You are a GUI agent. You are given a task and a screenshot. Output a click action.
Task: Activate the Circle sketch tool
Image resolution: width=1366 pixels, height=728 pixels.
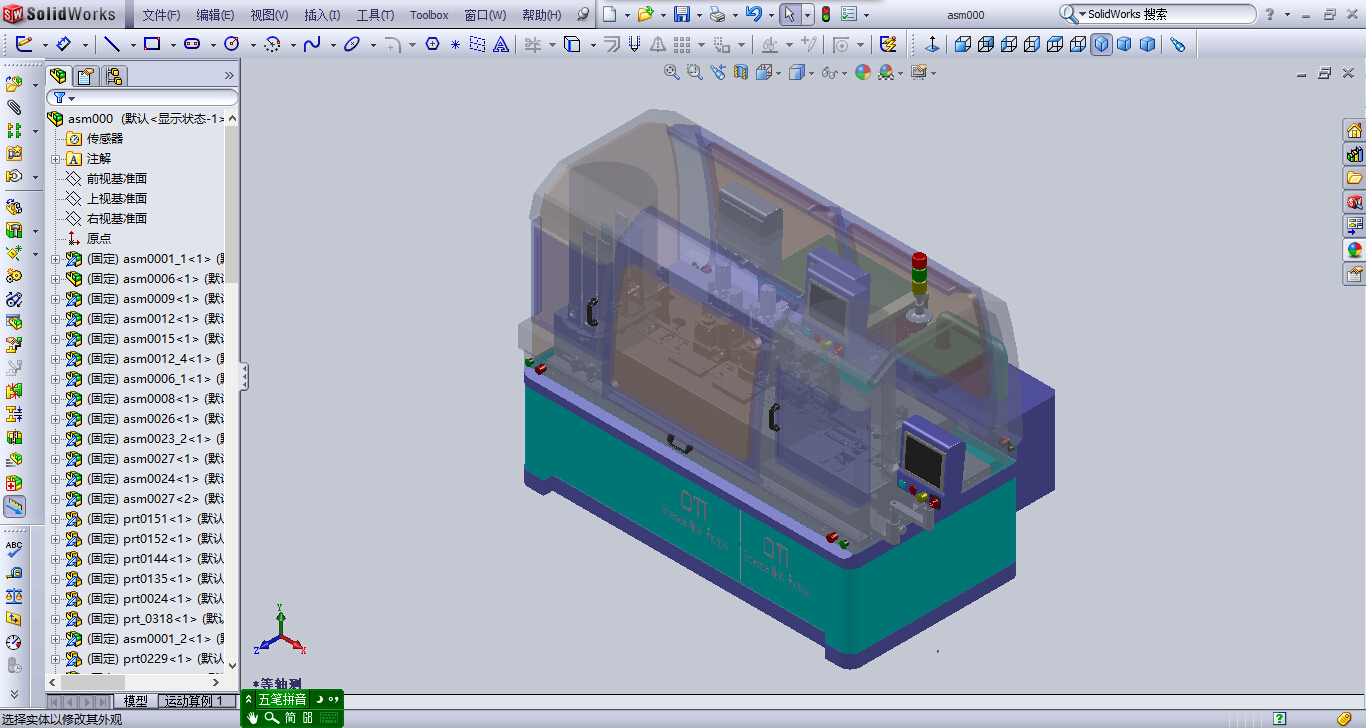click(x=232, y=44)
